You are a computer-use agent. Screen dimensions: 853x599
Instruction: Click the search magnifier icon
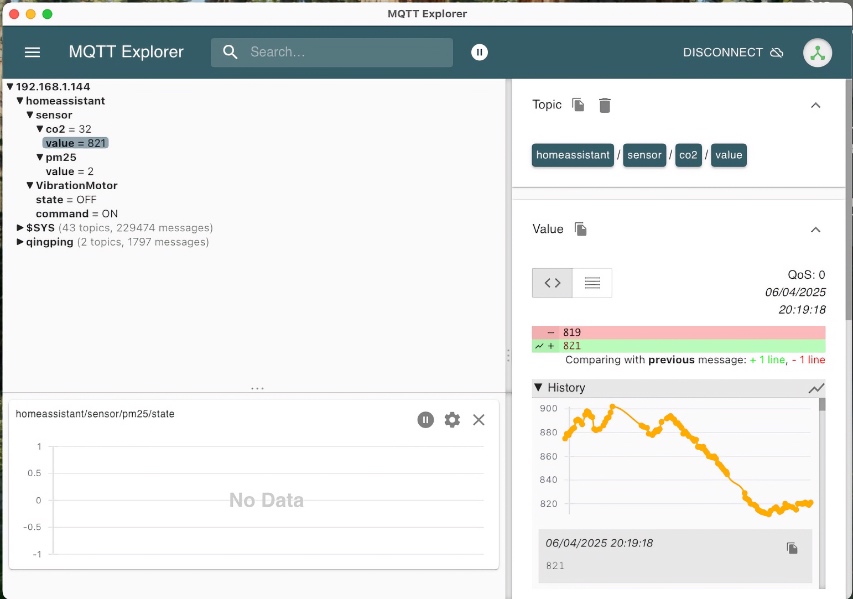coord(230,52)
